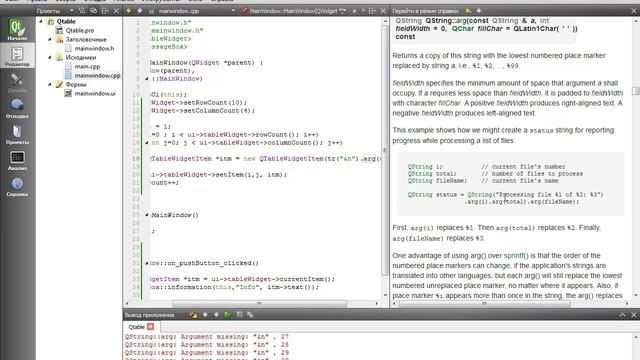Image resolution: width=640 pixels, height=360 pixels.
Task: Close the Projects side panel
Action: pos(116,11)
